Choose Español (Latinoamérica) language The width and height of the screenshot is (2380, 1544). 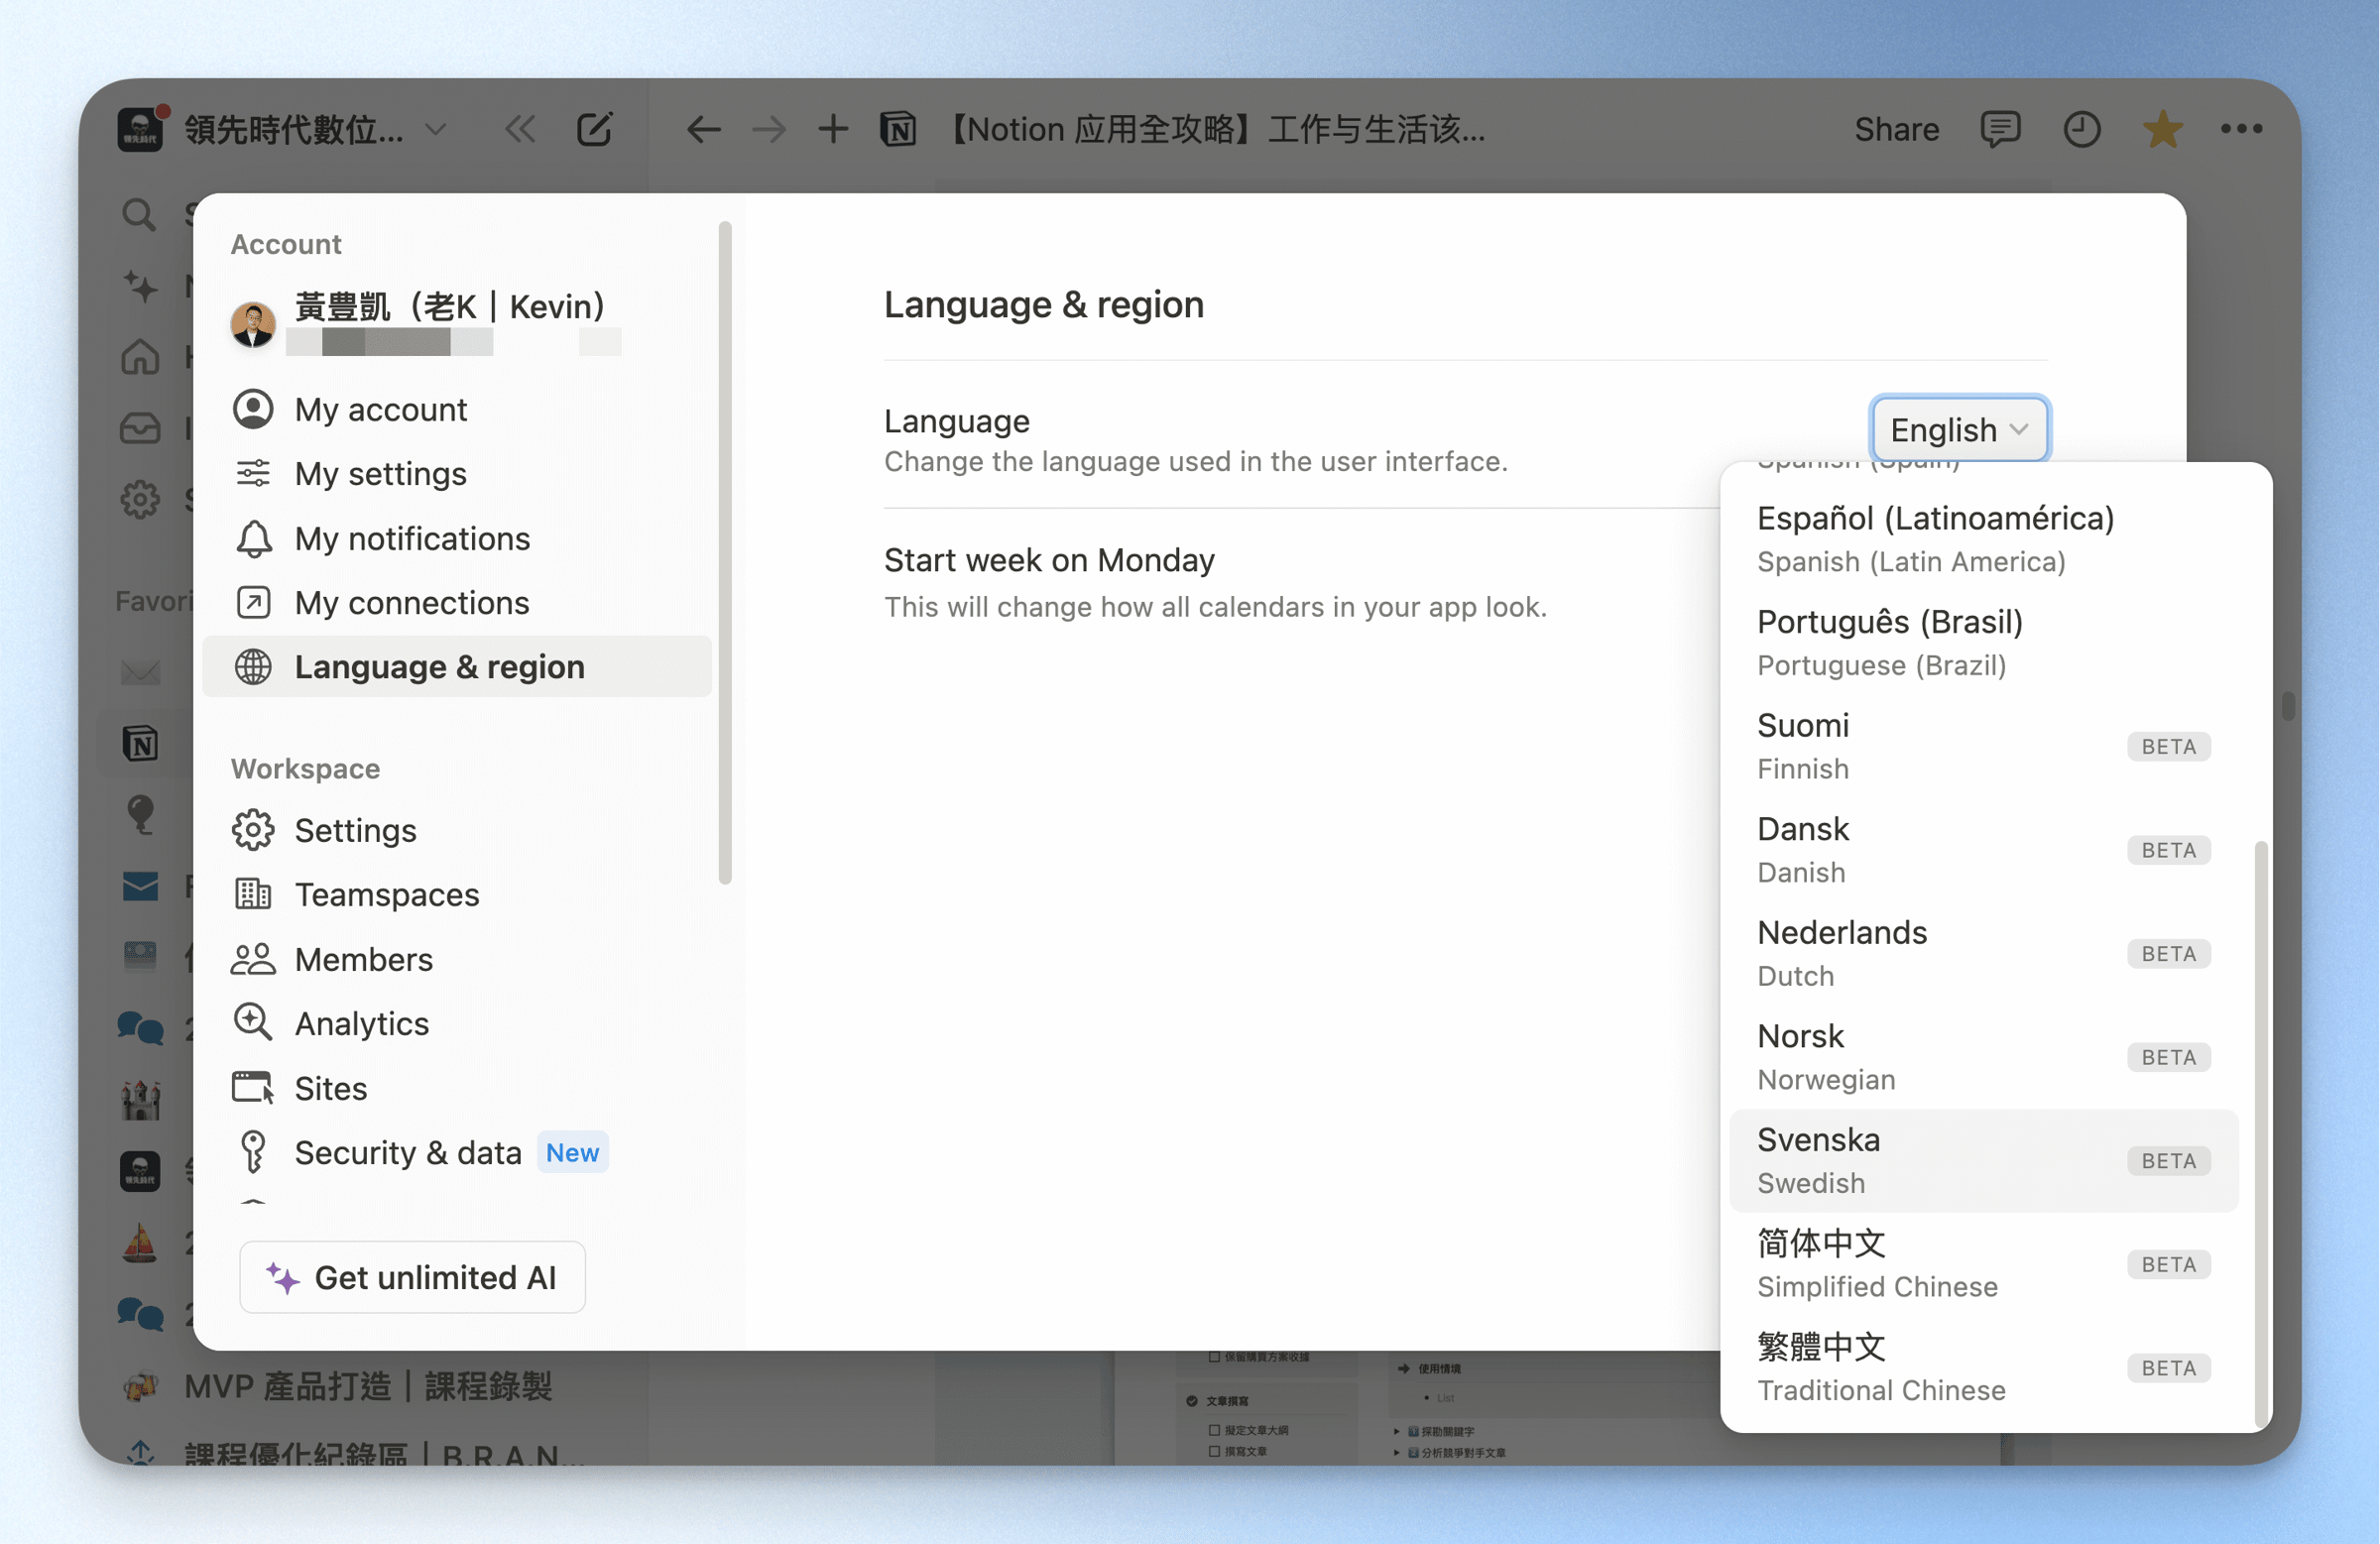[x=1984, y=539]
